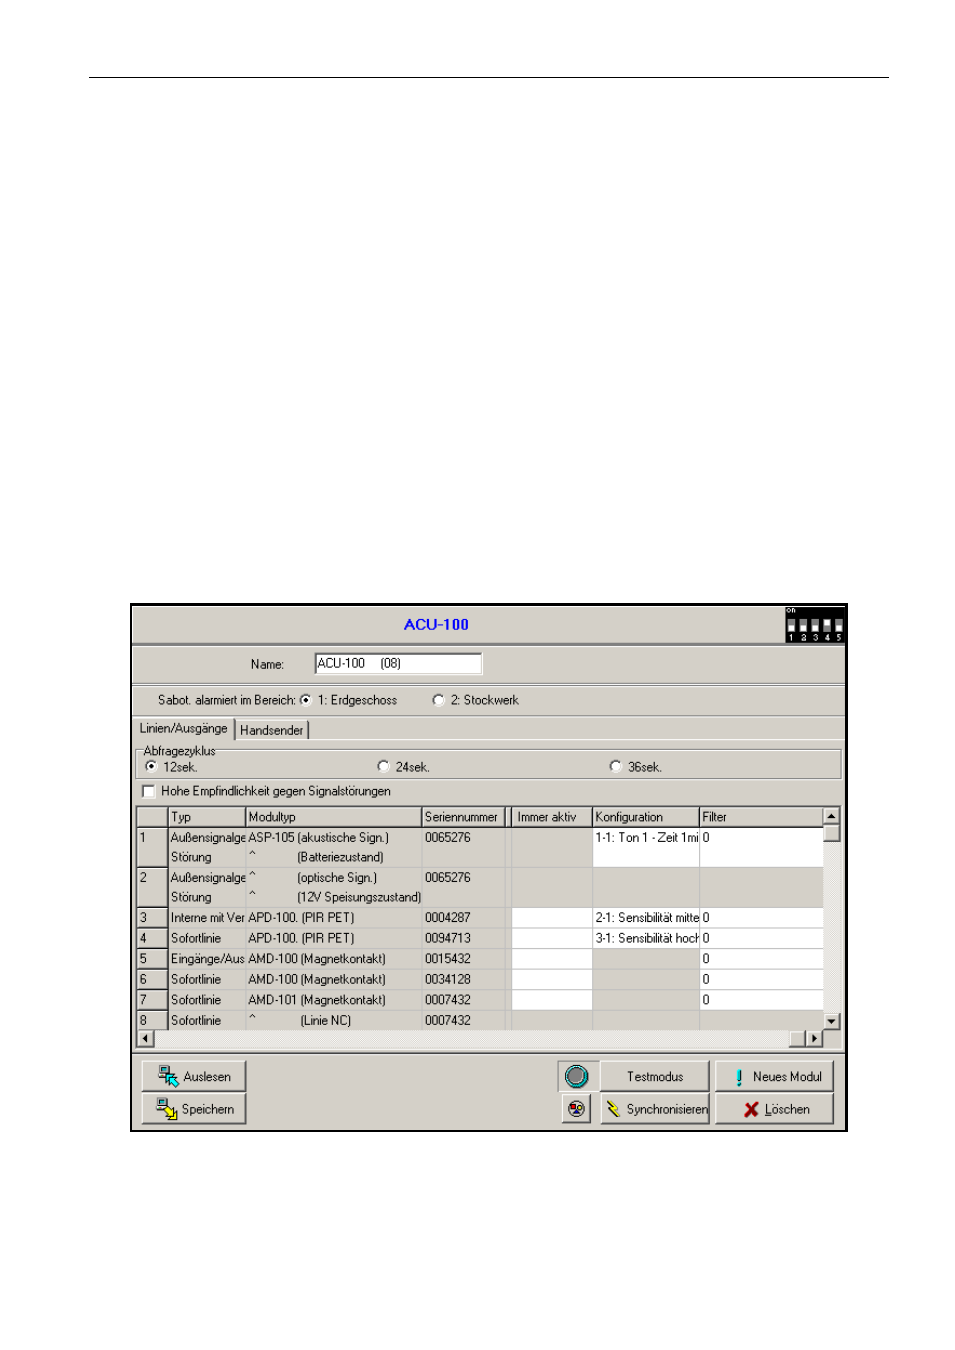Click serial number 0094713
955x1350 pixels.
[x=464, y=938]
